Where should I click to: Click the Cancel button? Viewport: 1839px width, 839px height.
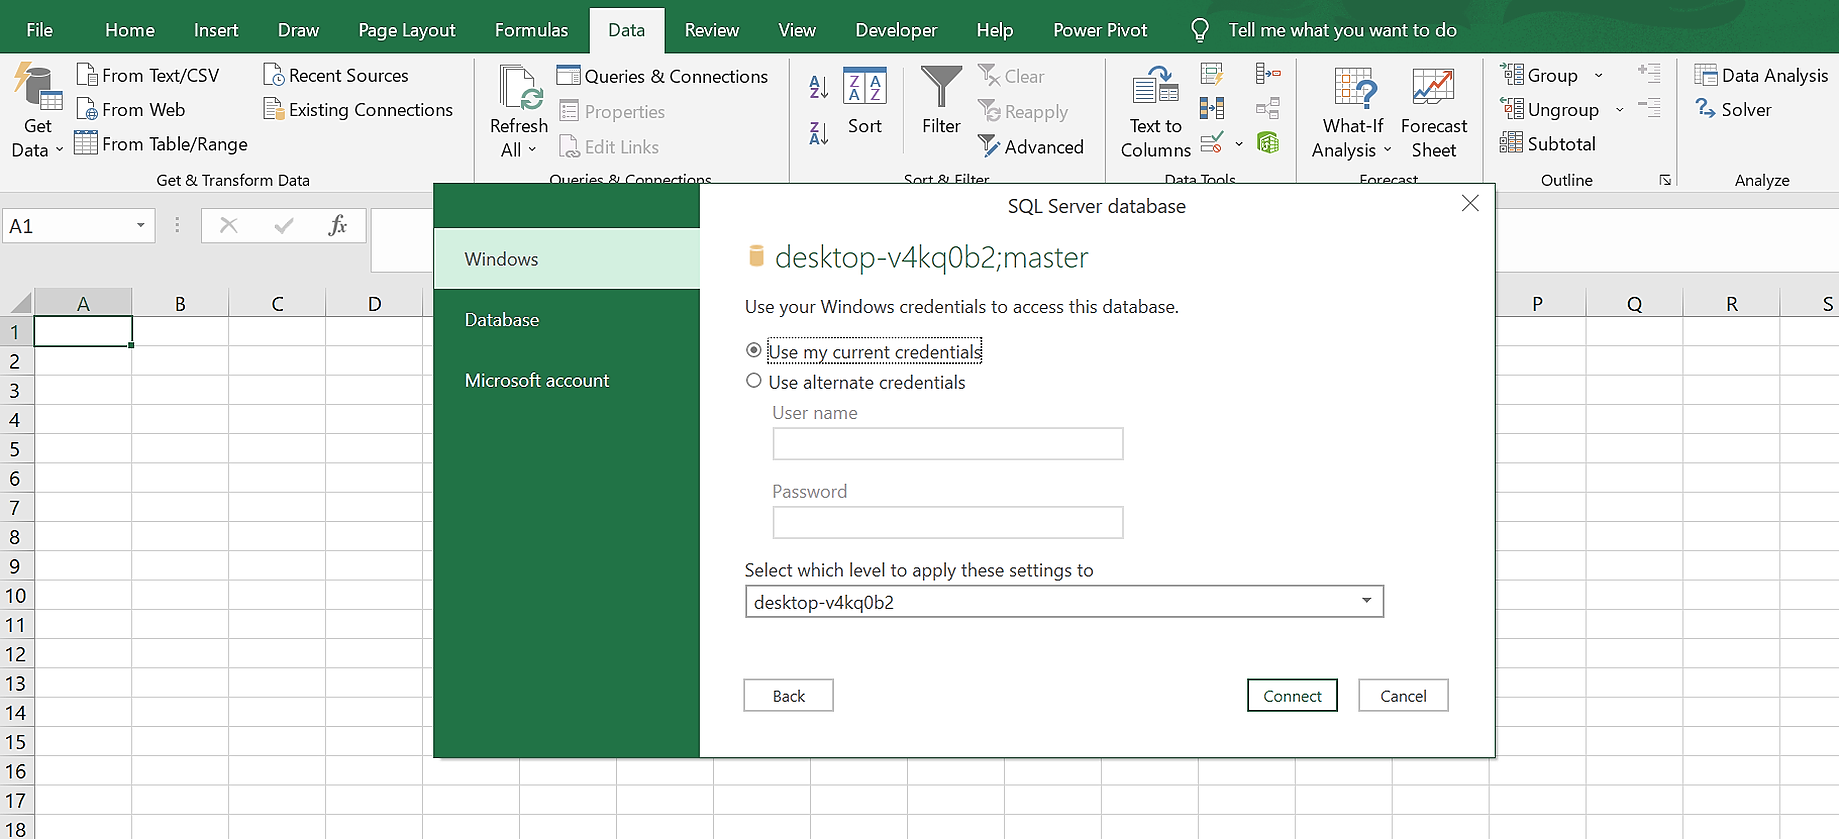[x=1403, y=696]
